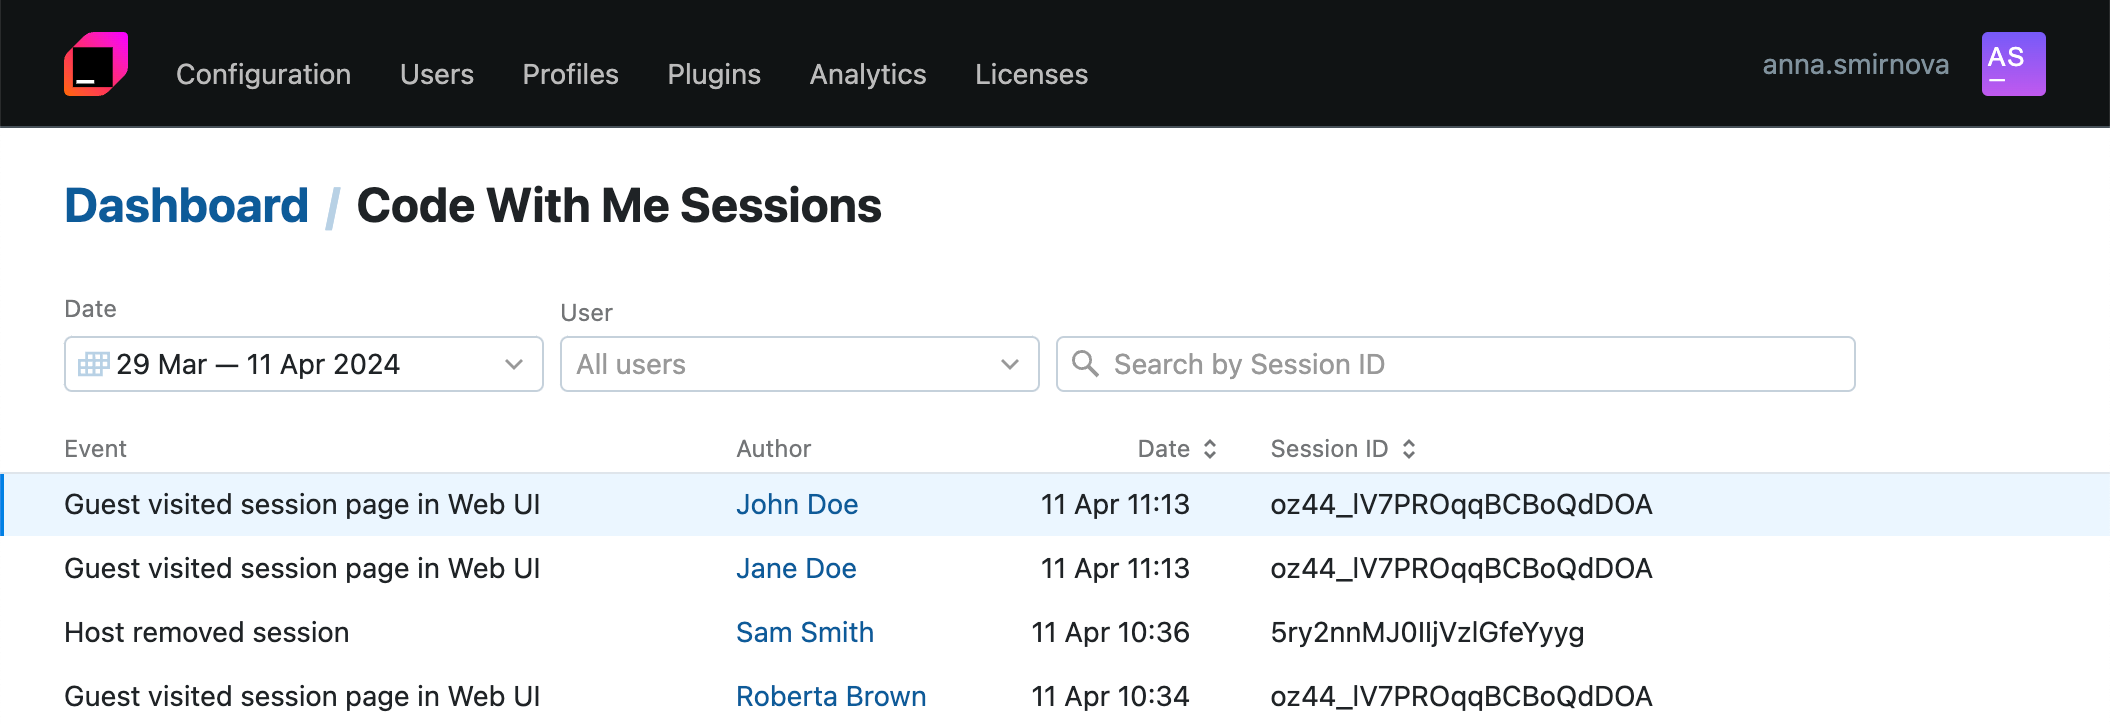The height and width of the screenshot is (724, 2110).
Task: Go to the Users section
Action: [x=436, y=74]
